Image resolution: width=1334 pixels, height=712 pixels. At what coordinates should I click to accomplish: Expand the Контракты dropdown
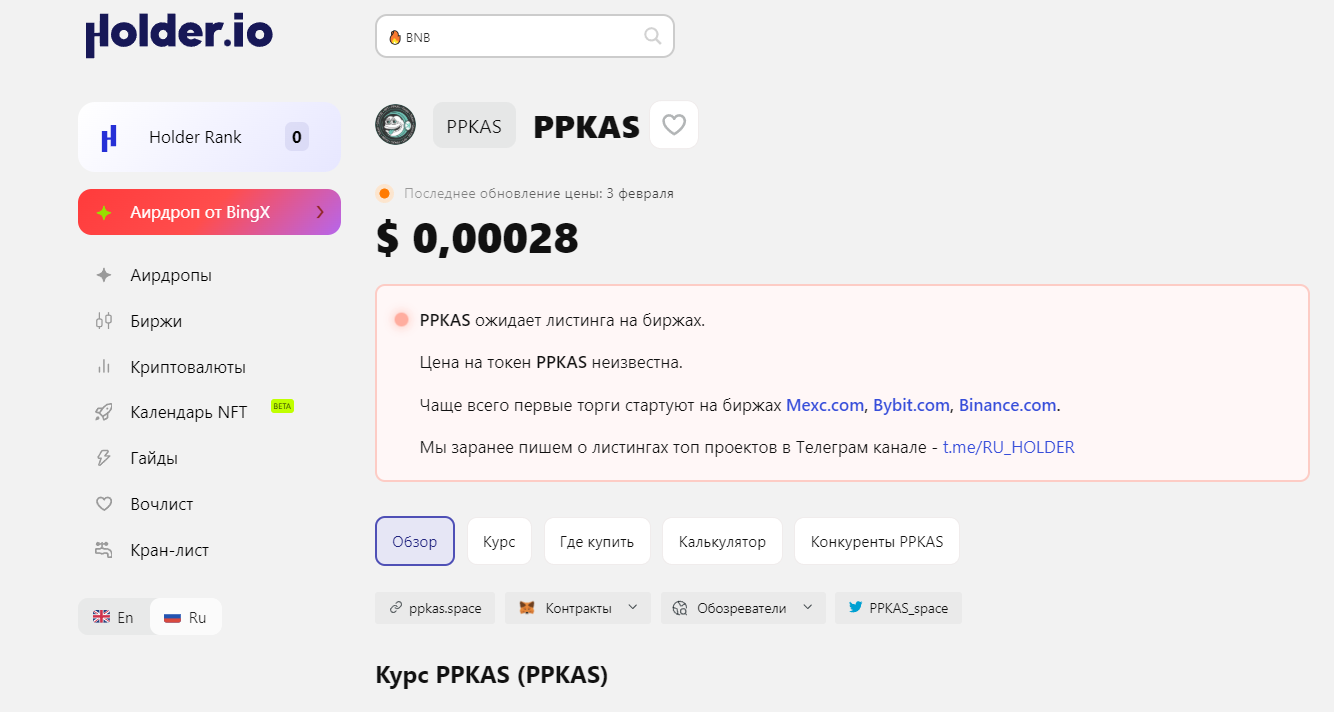[x=632, y=608]
